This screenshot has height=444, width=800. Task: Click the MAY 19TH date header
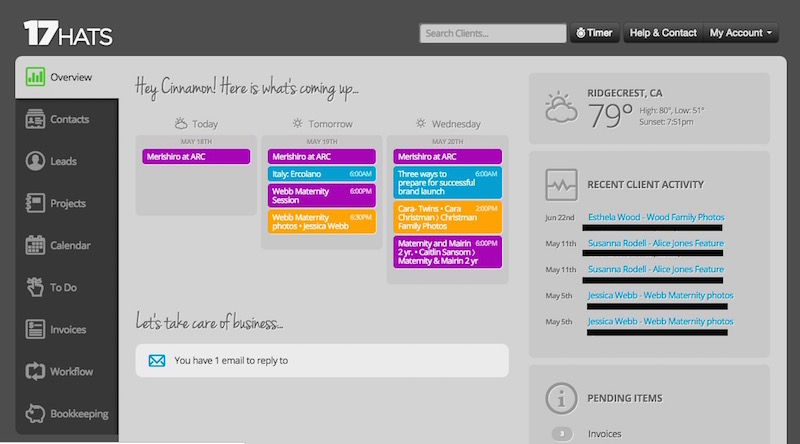pyautogui.click(x=321, y=141)
